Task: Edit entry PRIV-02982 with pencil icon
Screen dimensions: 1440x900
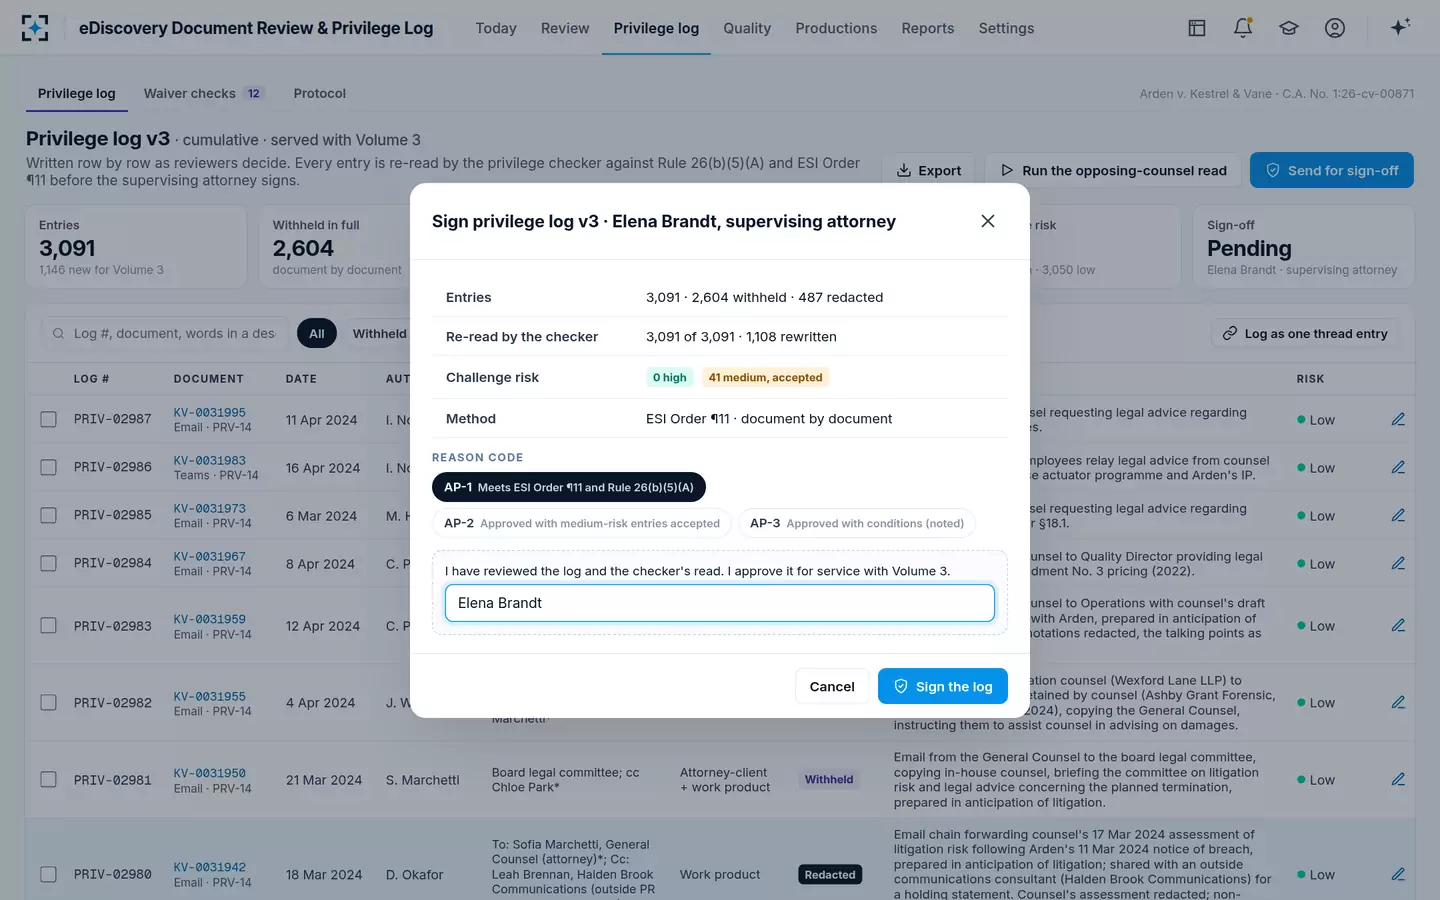Action: [x=1398, y=702]
